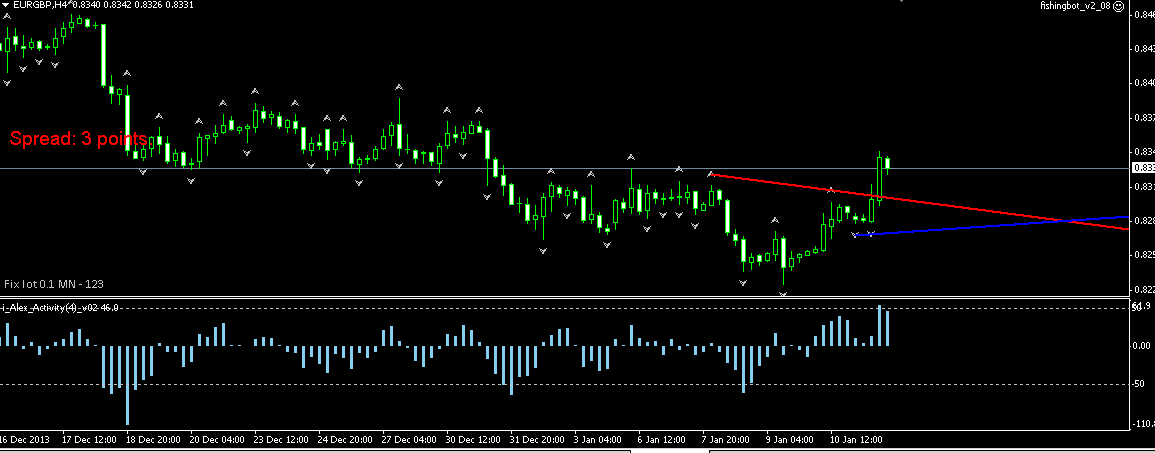This screenshot has height=453, width=1155.
Task: Click the 9 Jan 04:00 time label
Action: tap(790, 439)
